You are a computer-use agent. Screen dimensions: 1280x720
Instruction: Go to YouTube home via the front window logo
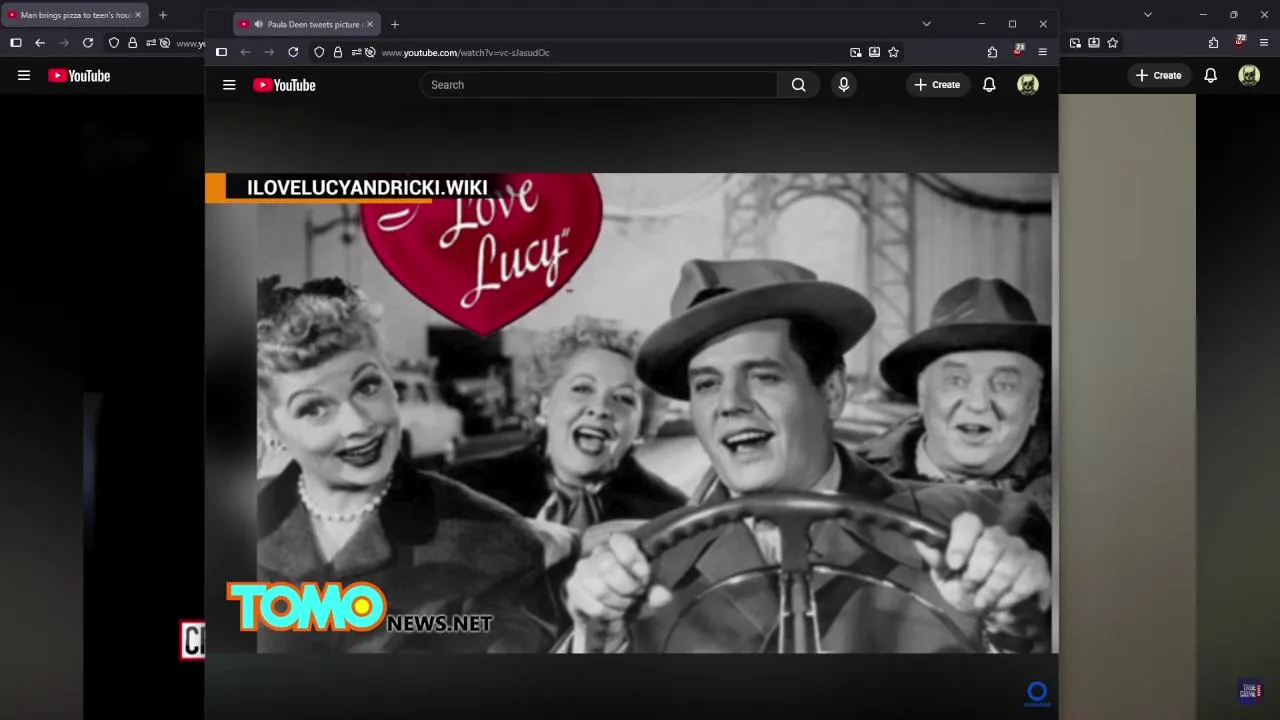pyautogui.click(x=284, y=85)
